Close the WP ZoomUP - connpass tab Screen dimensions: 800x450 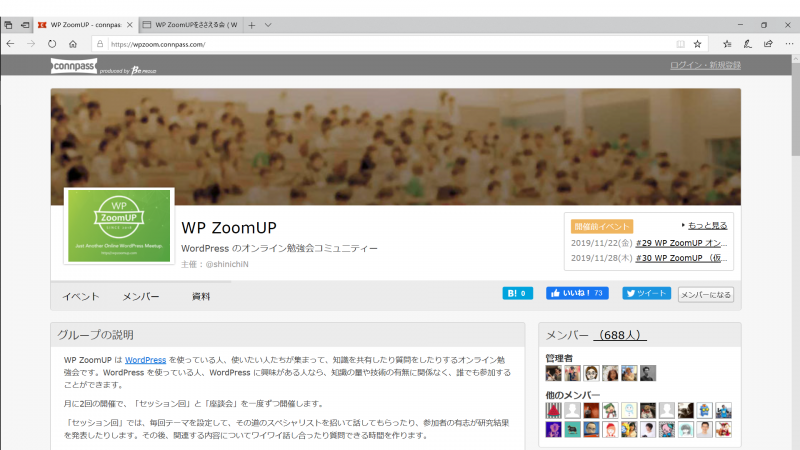pos(130,24)
